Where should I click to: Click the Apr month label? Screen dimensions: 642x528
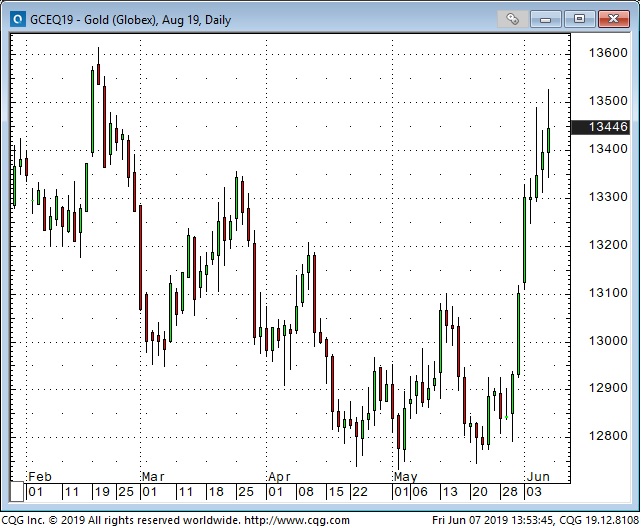tap(279, 477)
